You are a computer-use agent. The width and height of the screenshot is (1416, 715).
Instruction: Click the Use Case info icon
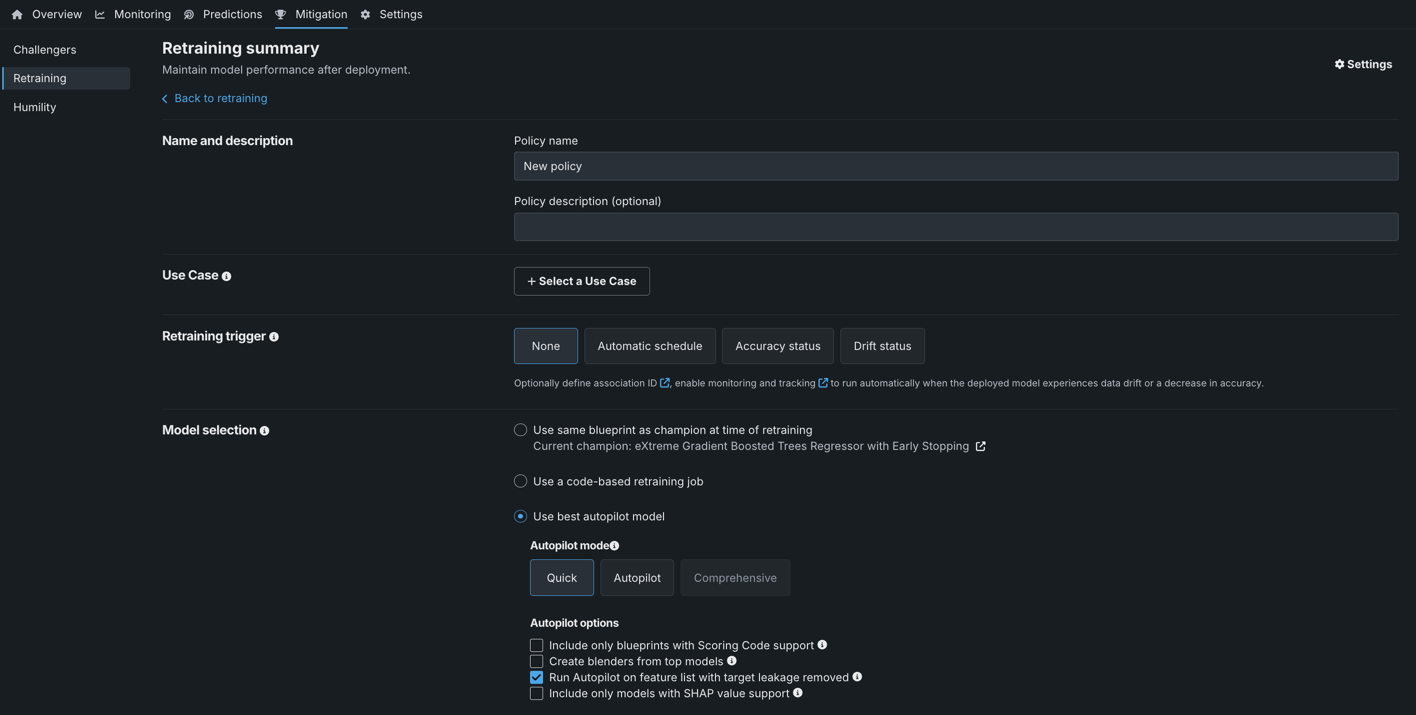pyautogui.click(x=227, y=277)
